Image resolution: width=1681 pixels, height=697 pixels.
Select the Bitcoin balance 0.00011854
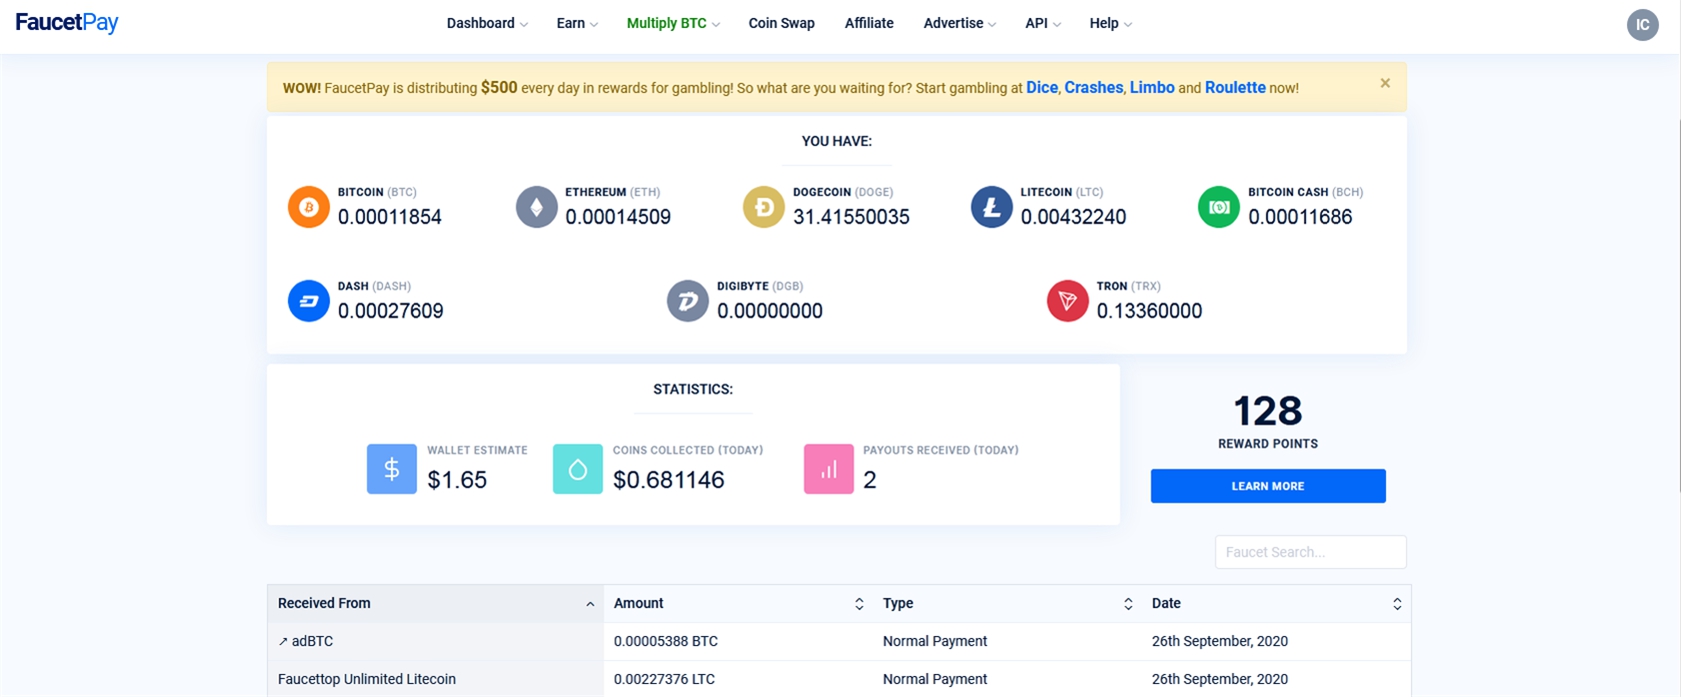click(390, 217)
